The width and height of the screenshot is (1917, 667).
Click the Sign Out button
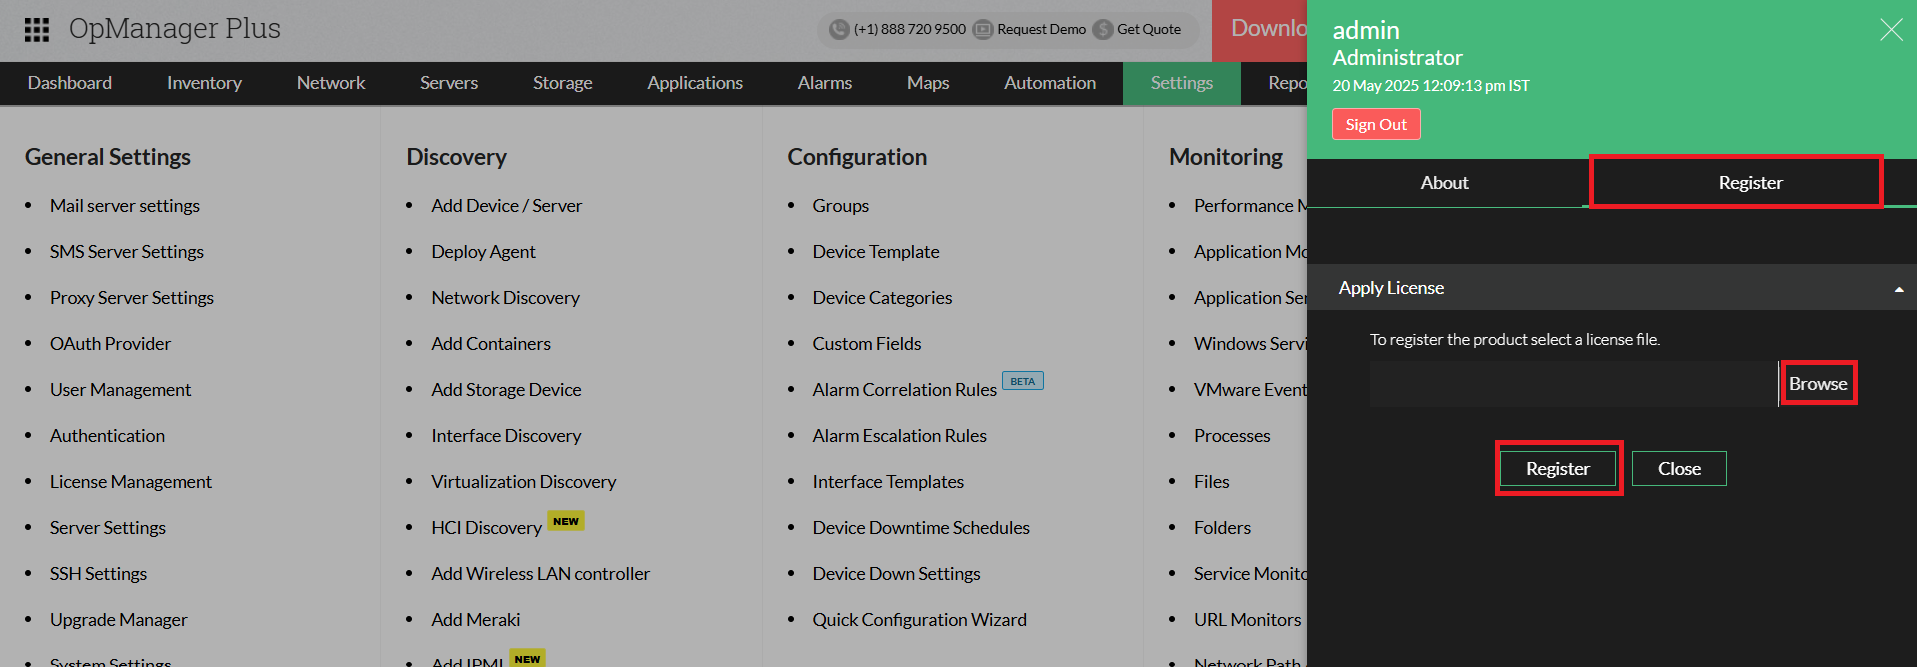point(1376,124)
